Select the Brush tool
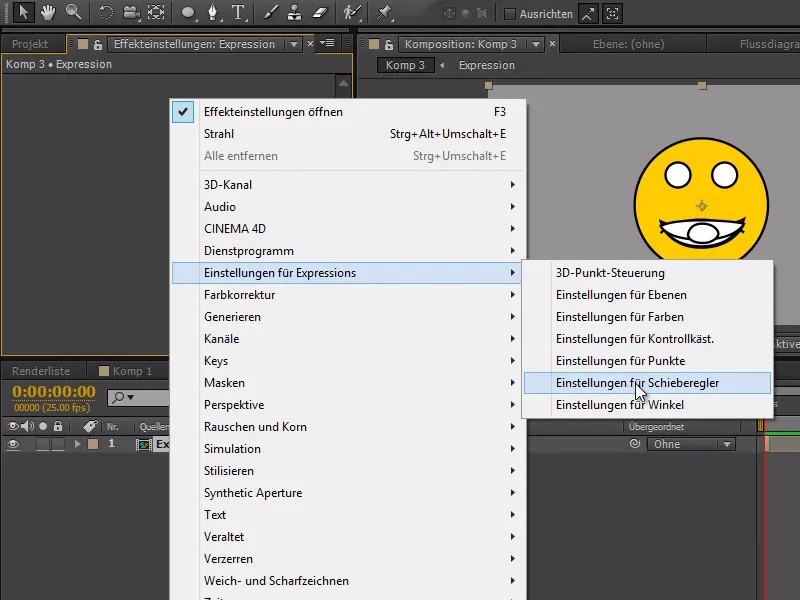The height and width of the screenshot is (600, 800). pos(271,13)
